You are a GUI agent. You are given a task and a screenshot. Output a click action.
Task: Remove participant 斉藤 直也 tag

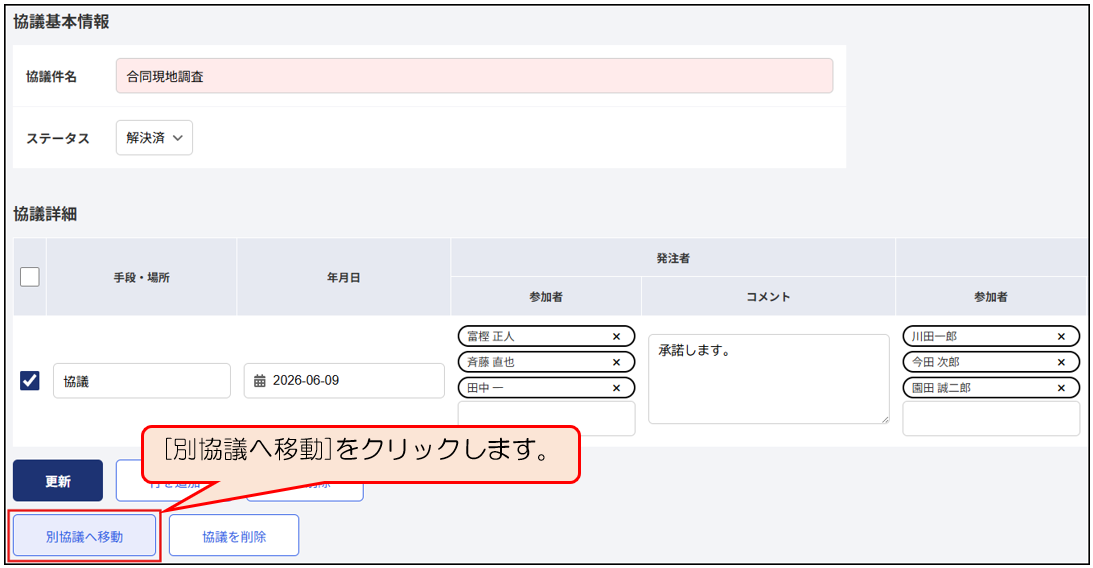click(x=616, y=362)
